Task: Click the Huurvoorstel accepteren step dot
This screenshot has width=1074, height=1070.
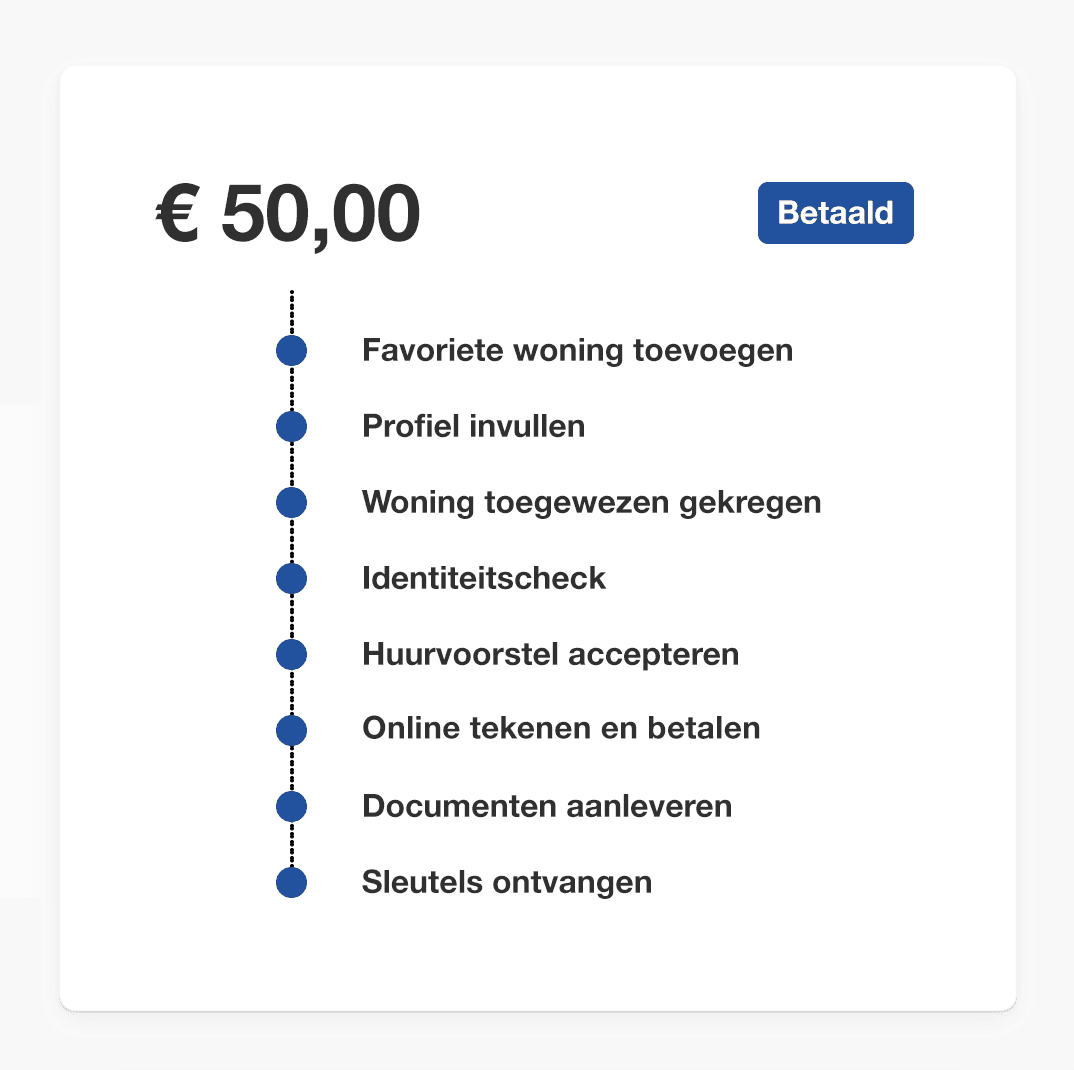Action: [x=291, y=655]
